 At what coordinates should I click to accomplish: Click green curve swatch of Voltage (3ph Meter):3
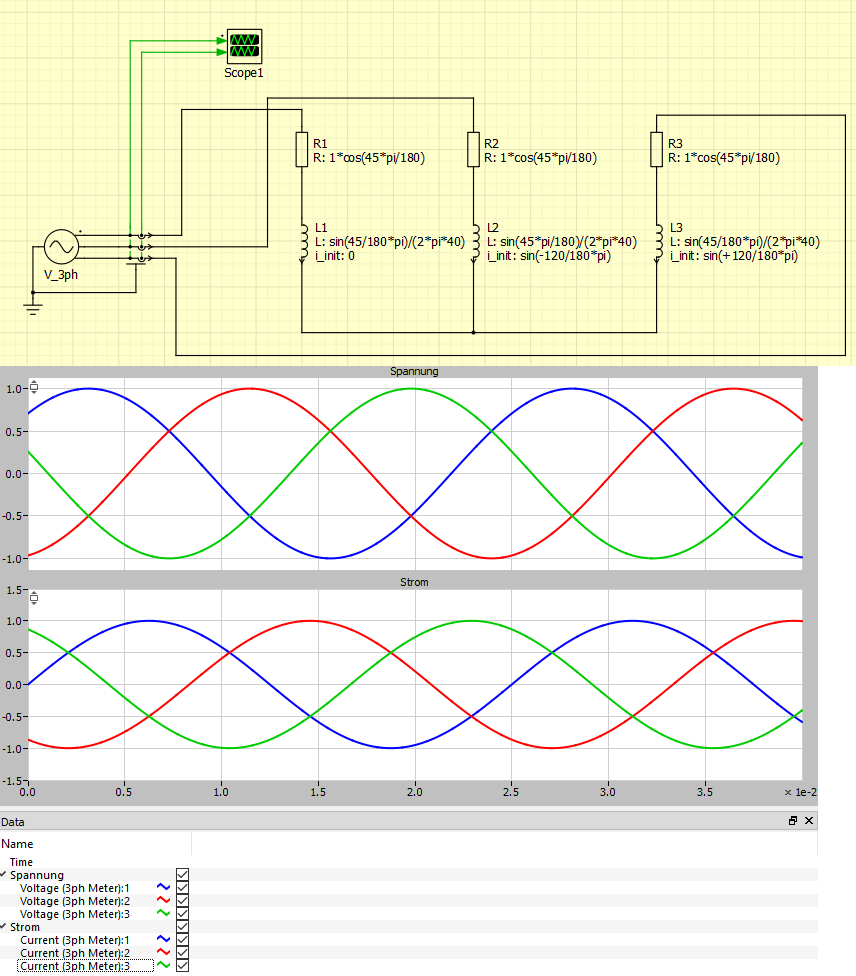(163, 913)
